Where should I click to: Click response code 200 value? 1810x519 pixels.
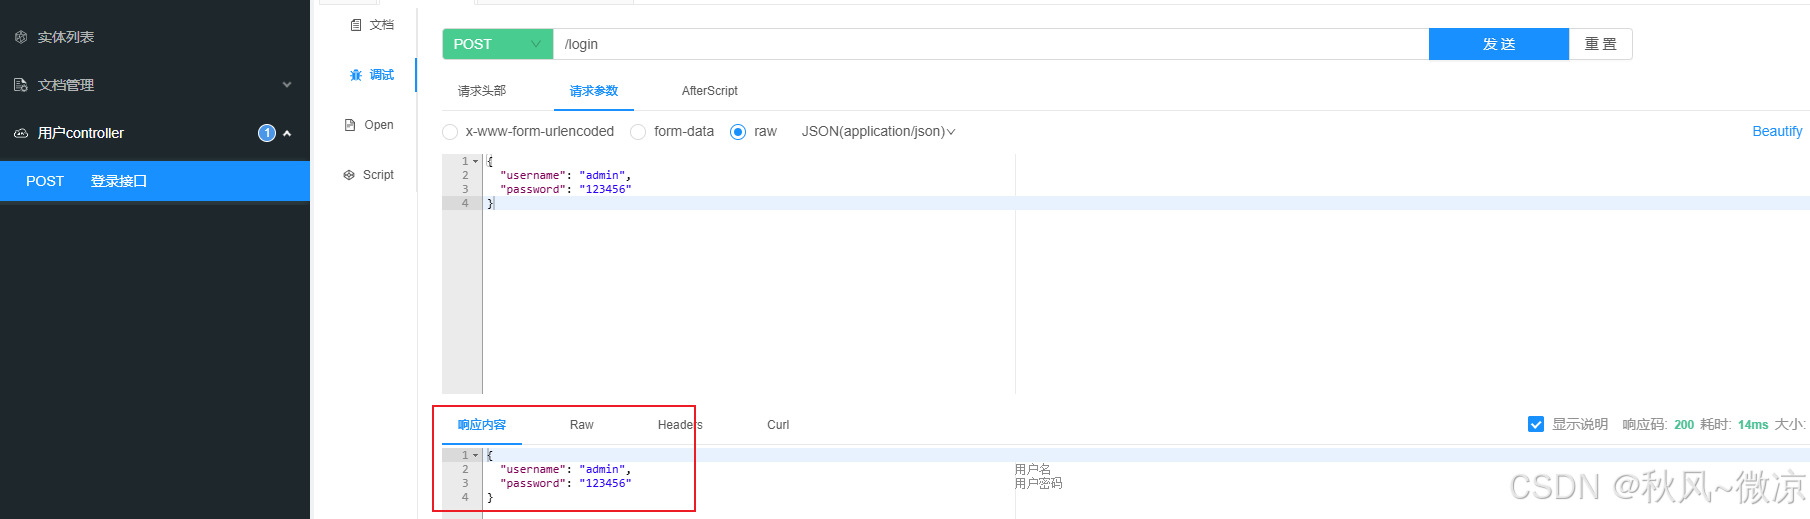(x=1684, y=425)
